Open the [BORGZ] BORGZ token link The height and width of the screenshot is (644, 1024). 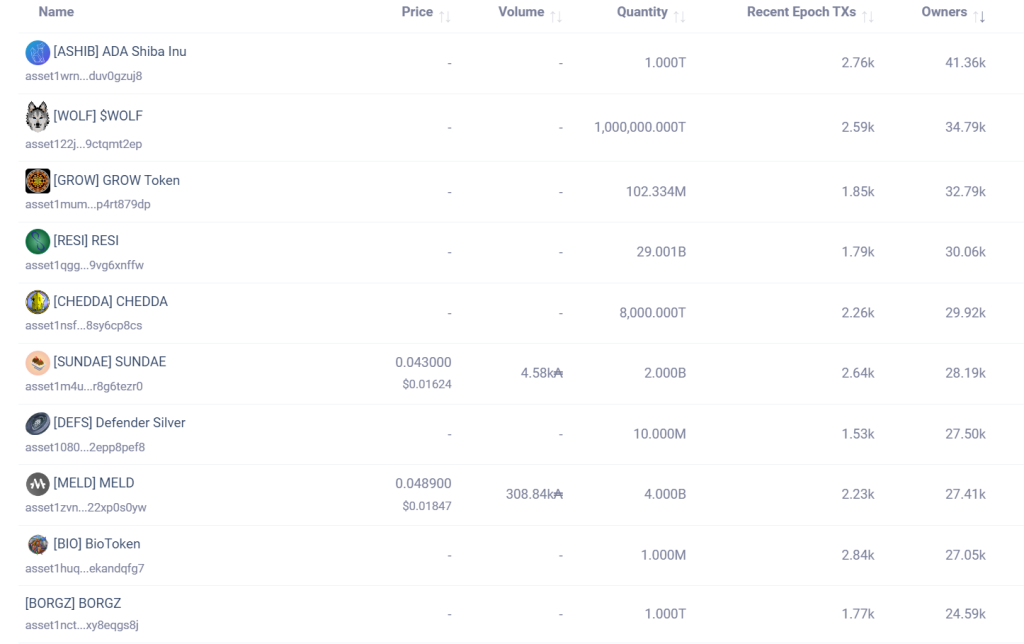point(73,603)
